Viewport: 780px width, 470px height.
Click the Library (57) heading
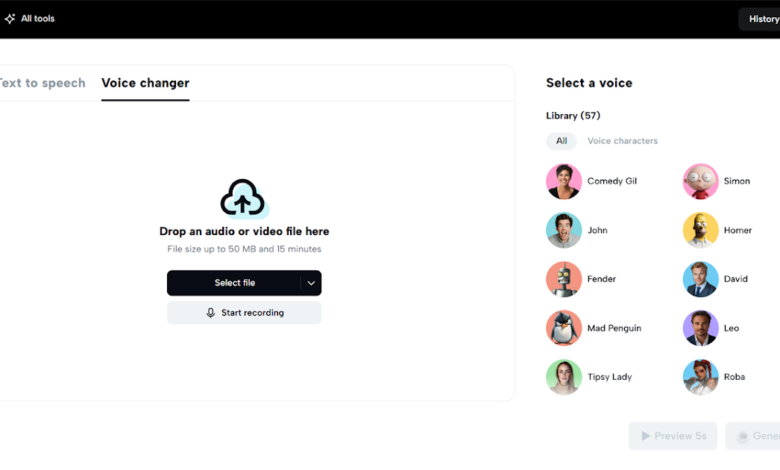click(573, 116)
